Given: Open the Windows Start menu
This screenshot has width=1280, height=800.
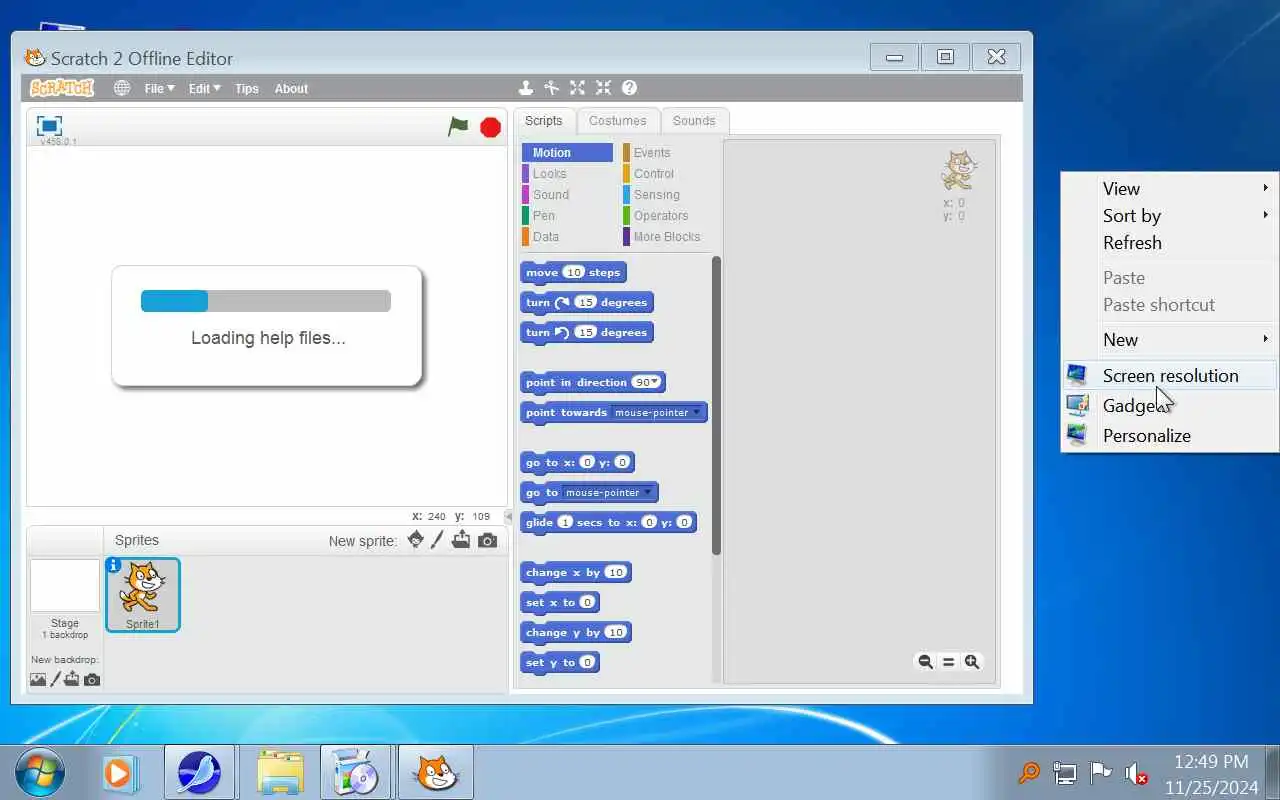Looking at the screenshot, I should pyautogui.click(x=40, y=772).
